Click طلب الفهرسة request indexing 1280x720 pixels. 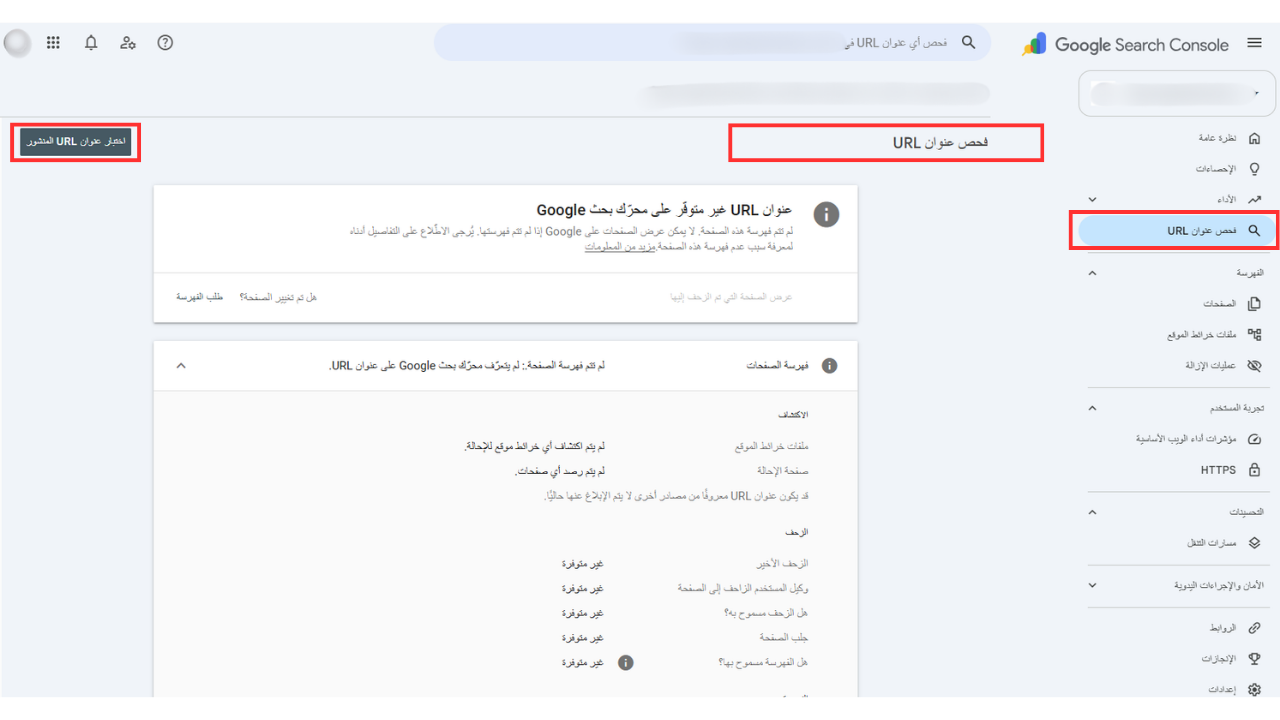[200, 297]
